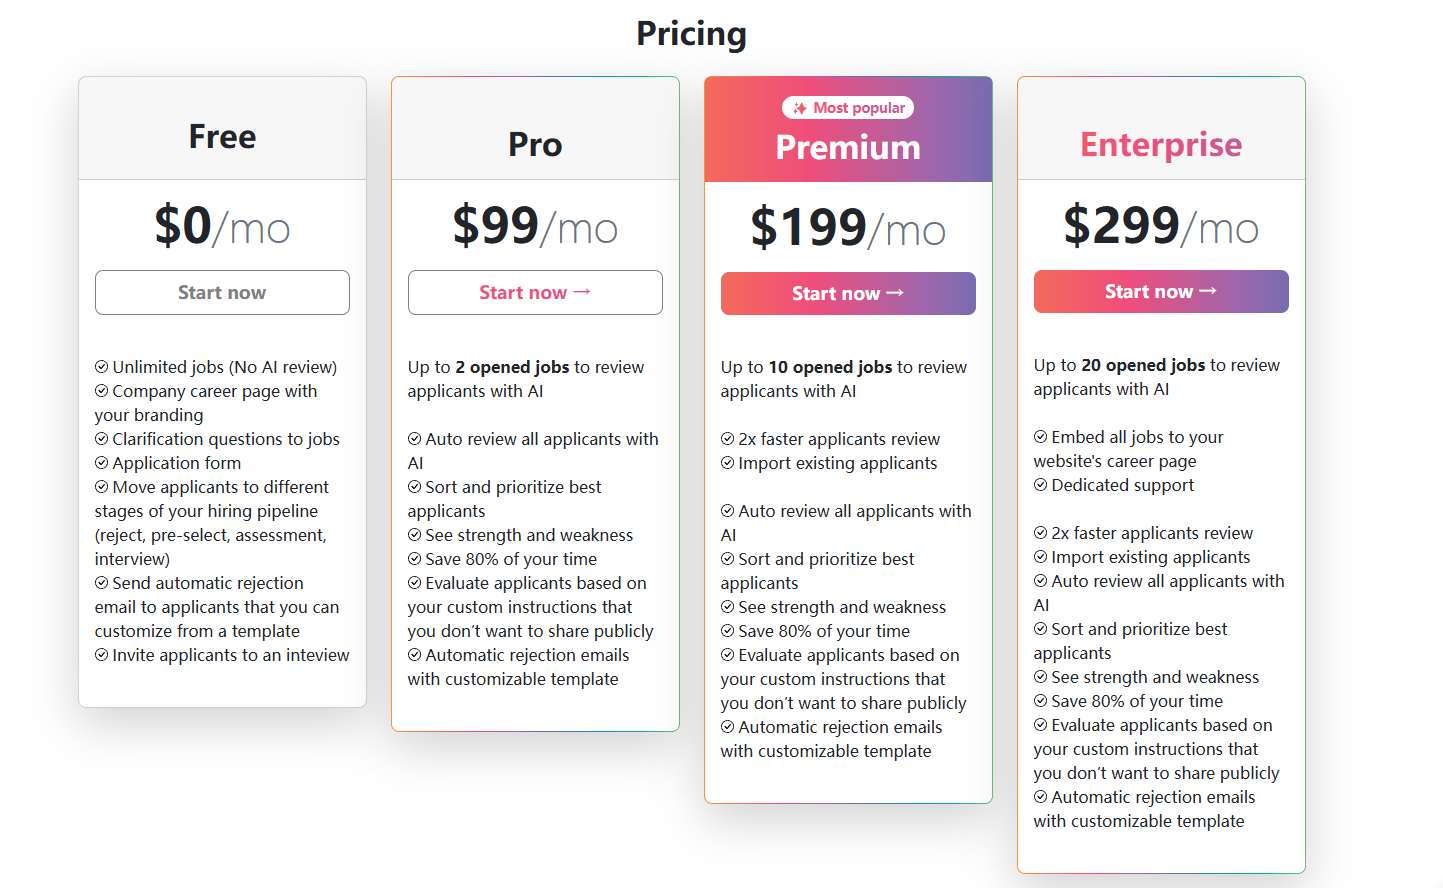Viewport: 1443px width, 888px height.
Task: Click check icon beside Invite applicants to an interview
Action: pyautogui.click(x=102, y=655)
